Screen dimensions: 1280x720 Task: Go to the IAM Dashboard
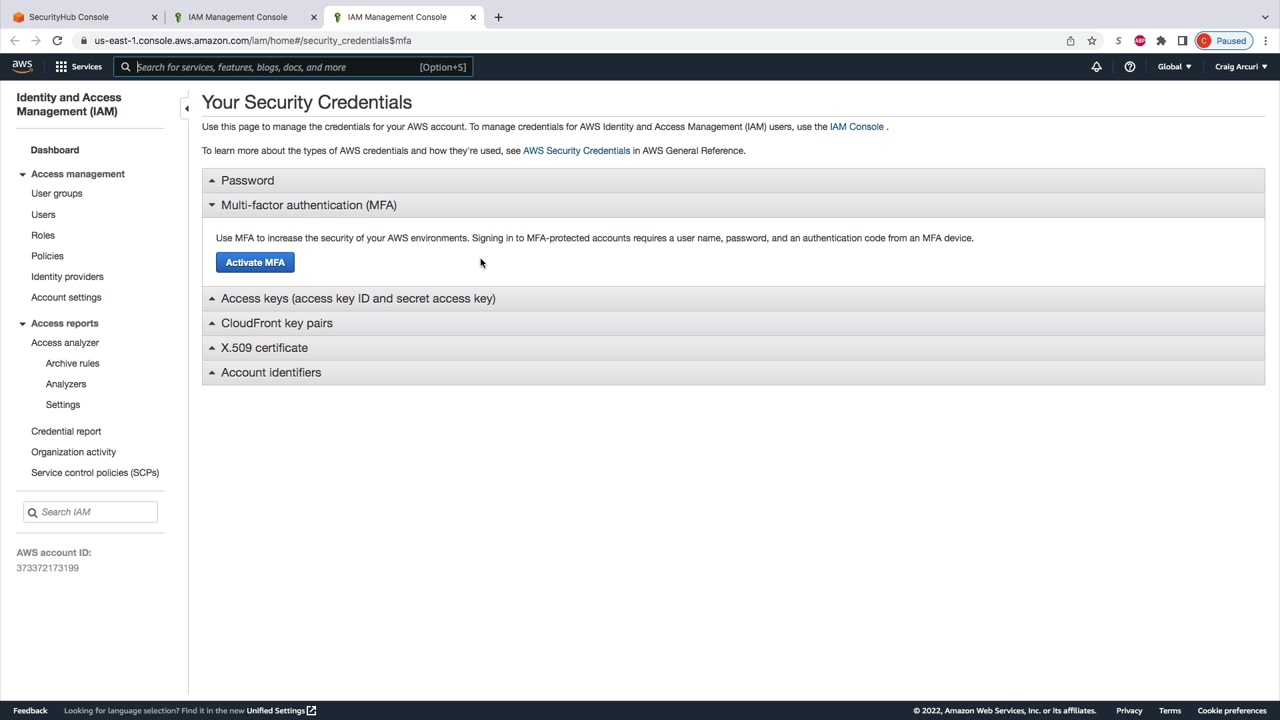55,150
